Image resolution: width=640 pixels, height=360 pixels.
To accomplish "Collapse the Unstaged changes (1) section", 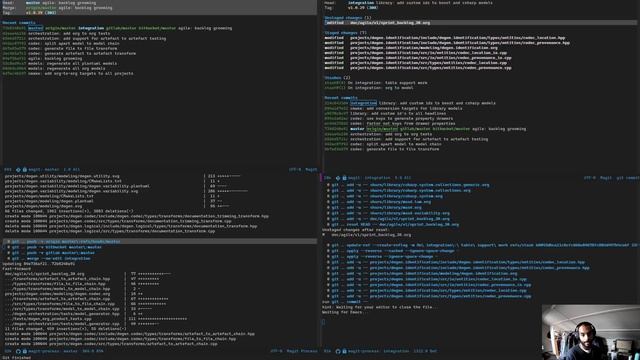I will point(348,18).
